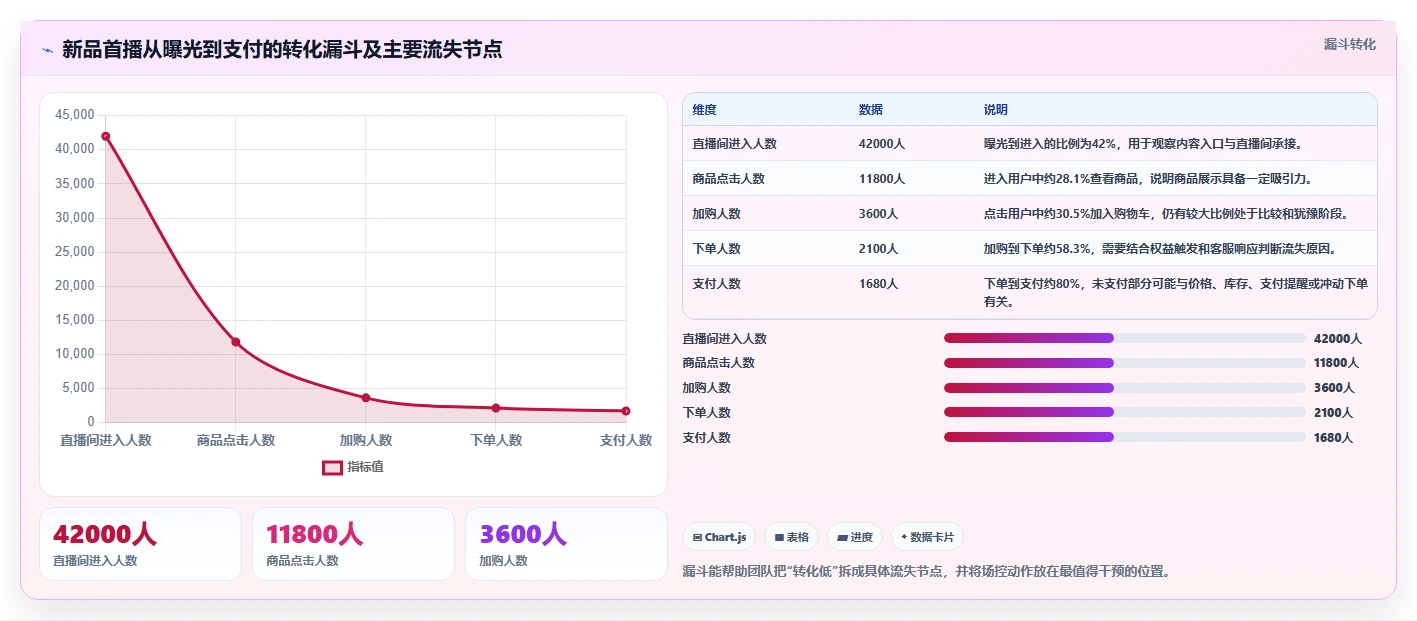Click the 下单人数 label of the progress list
Screen dimensions: 1417x621
point(707,413)
